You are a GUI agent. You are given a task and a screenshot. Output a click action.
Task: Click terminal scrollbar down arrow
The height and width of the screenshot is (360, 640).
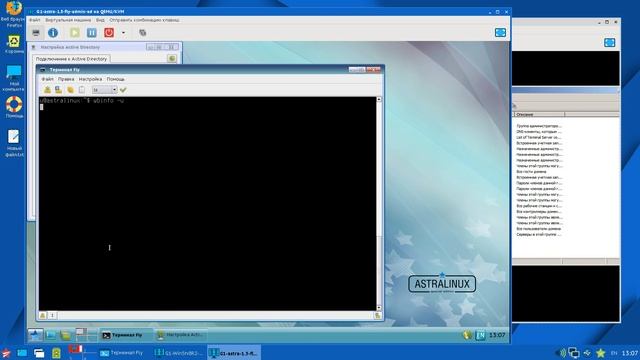tap(379, 308)
